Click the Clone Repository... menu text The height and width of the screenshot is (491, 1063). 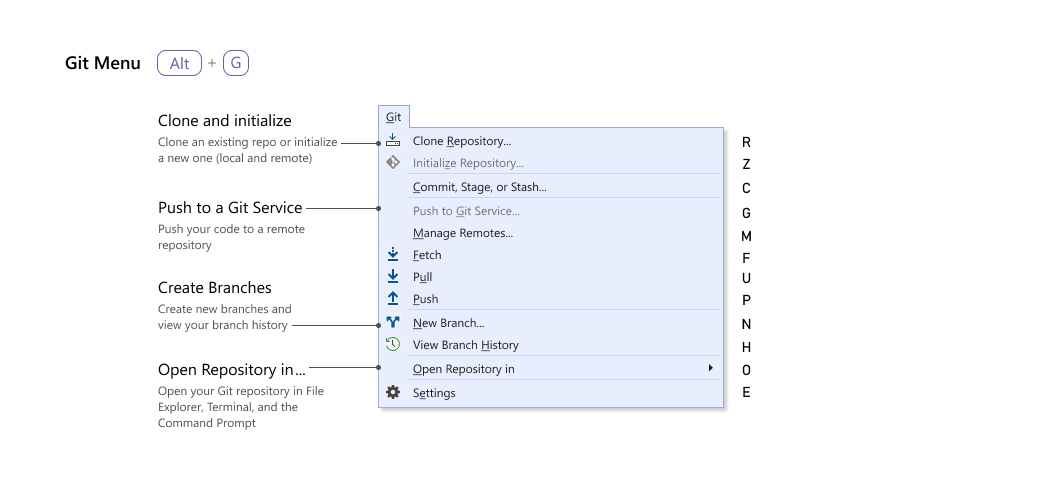coord(461,141)
